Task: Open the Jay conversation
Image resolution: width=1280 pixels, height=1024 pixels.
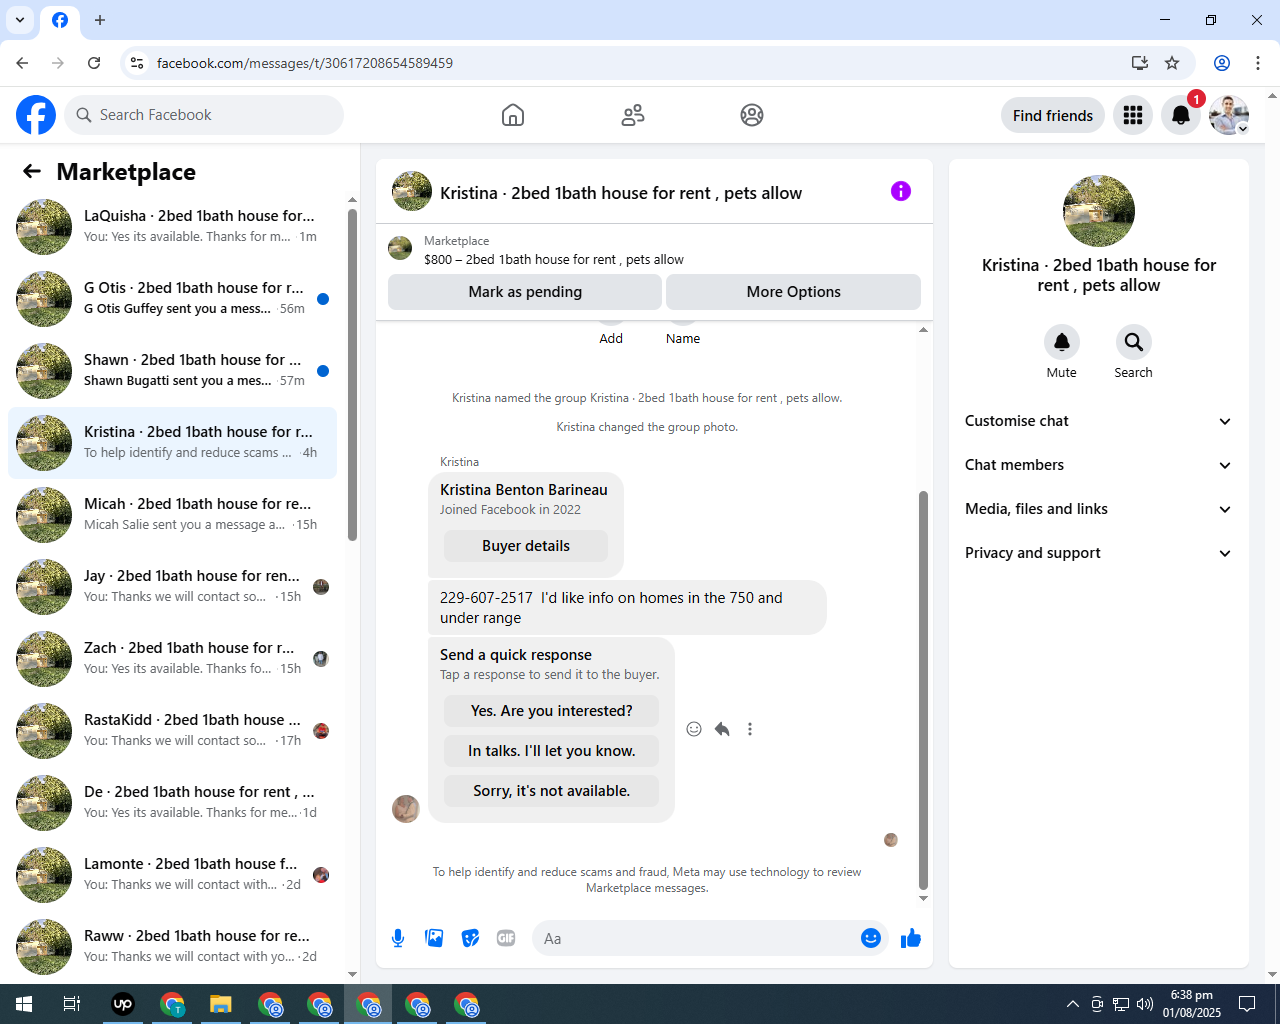Action: (172, 587)
